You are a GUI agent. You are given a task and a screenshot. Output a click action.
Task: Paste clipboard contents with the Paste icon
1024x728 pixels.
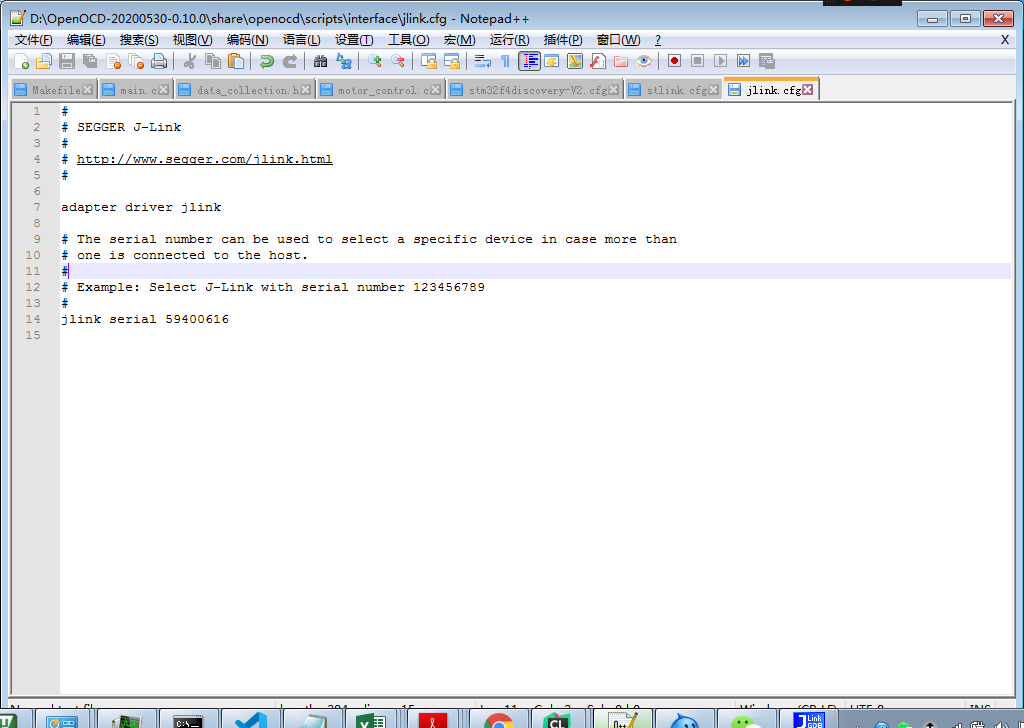click(236, 61)
